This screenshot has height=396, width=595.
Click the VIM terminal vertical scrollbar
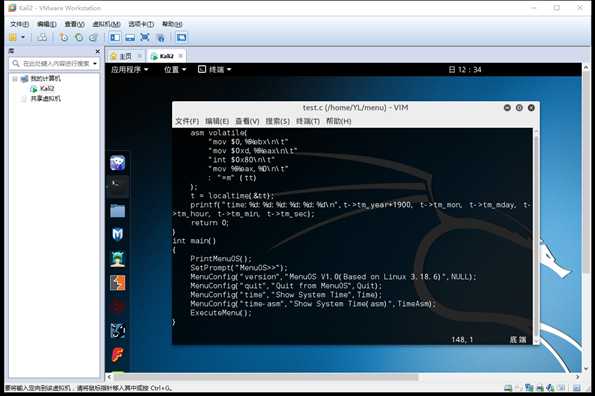536,236
